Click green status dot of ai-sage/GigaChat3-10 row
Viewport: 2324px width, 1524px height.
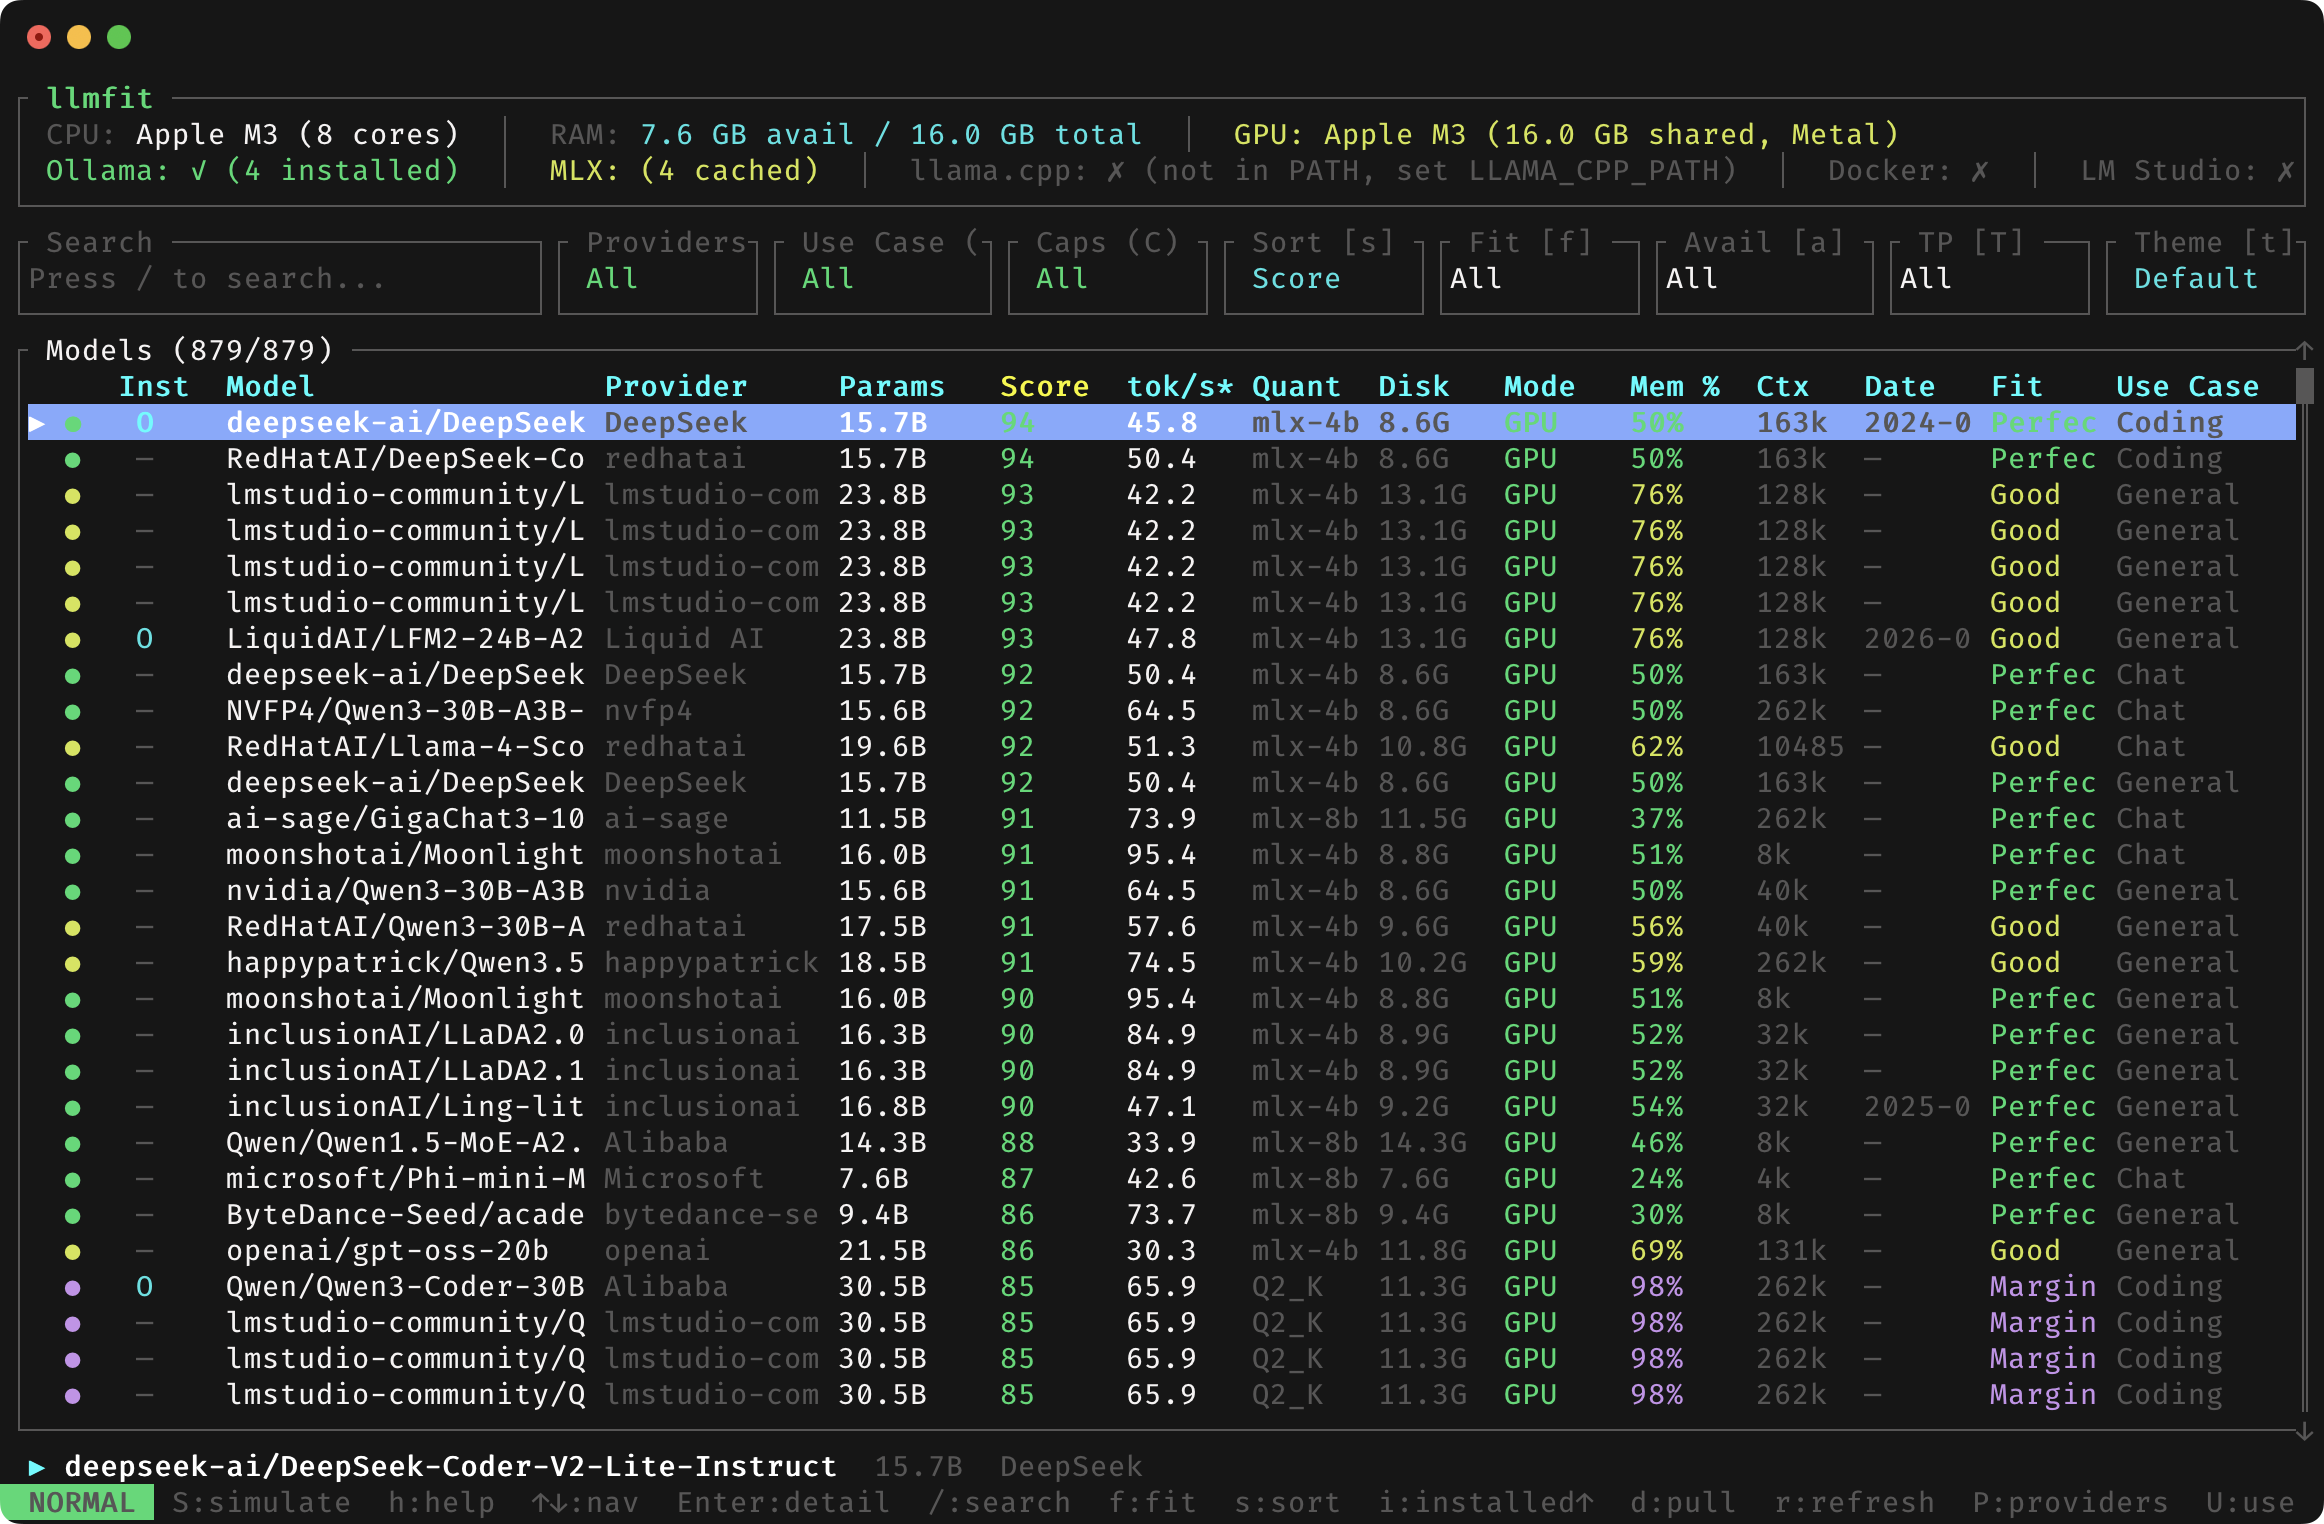pyautogui.click(x=73, y=820)
